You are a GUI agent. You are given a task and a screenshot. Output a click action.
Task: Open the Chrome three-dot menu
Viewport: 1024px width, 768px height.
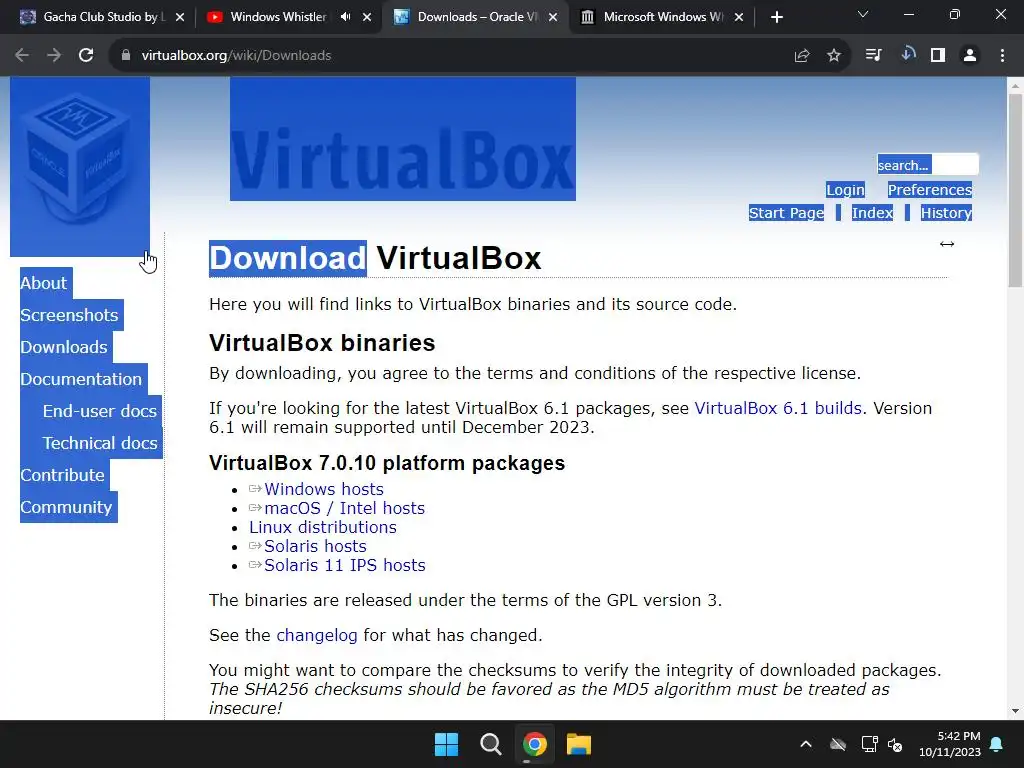click(1002, 56)
